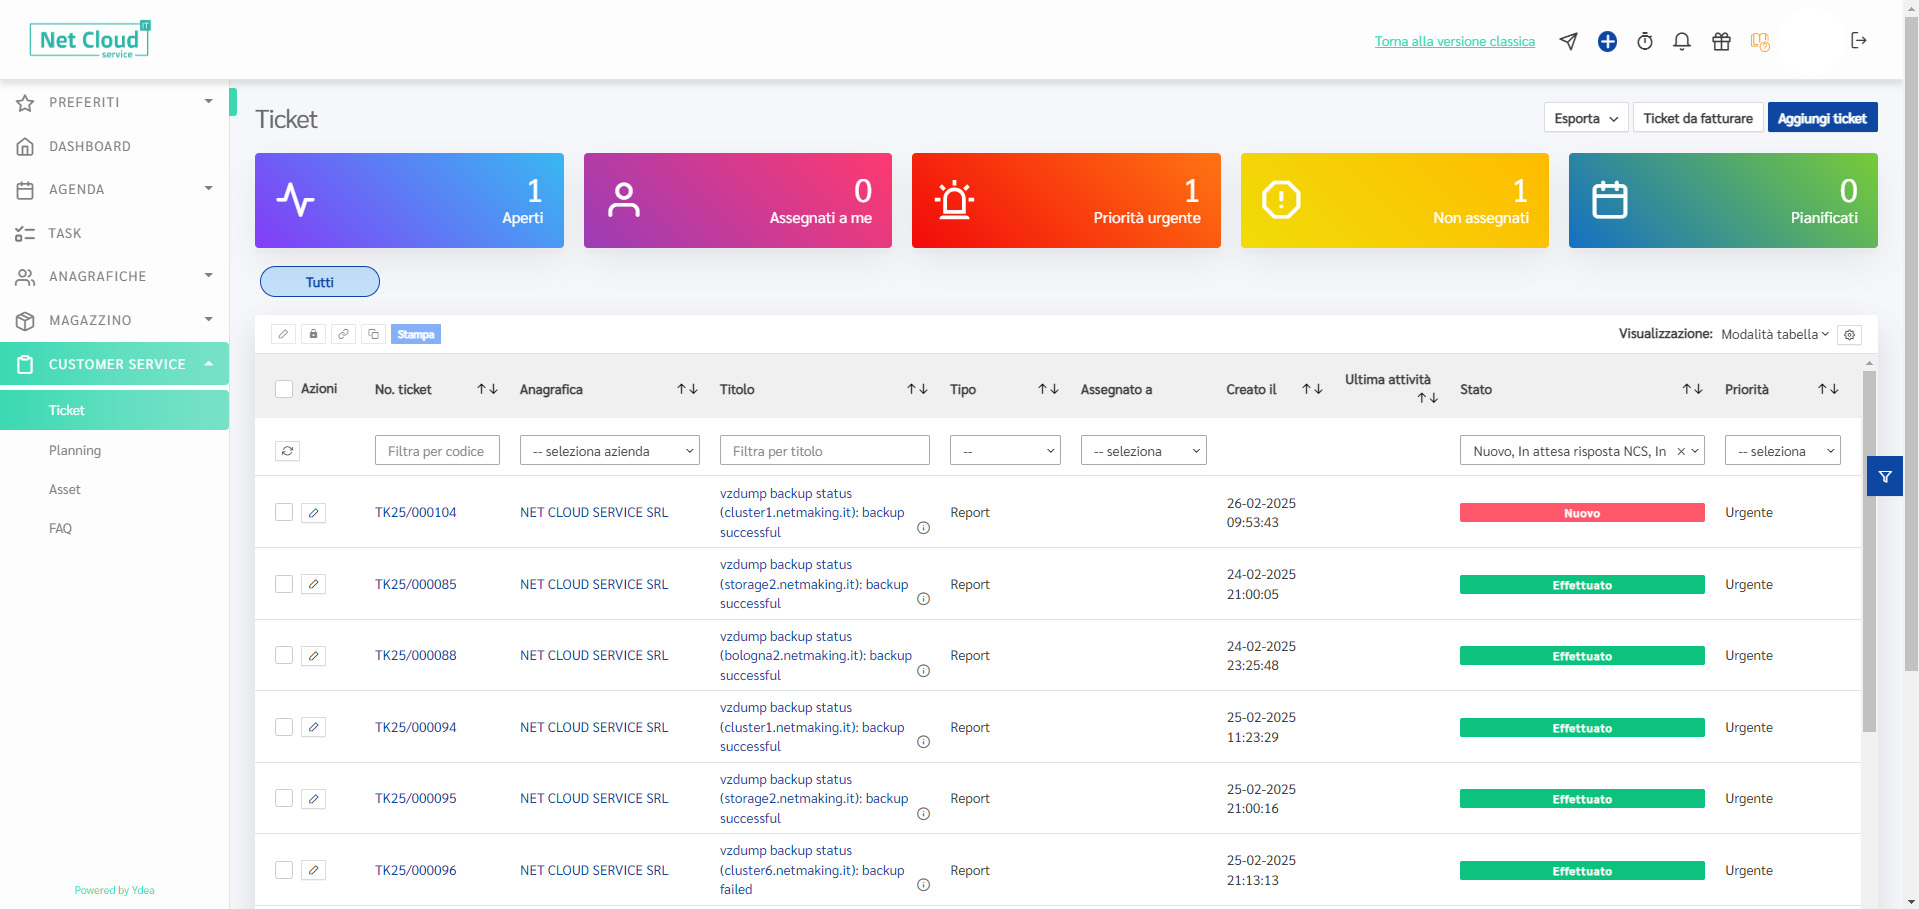
Task: Clear Stato filter with X icon
Action: (x=1681, y=451)
